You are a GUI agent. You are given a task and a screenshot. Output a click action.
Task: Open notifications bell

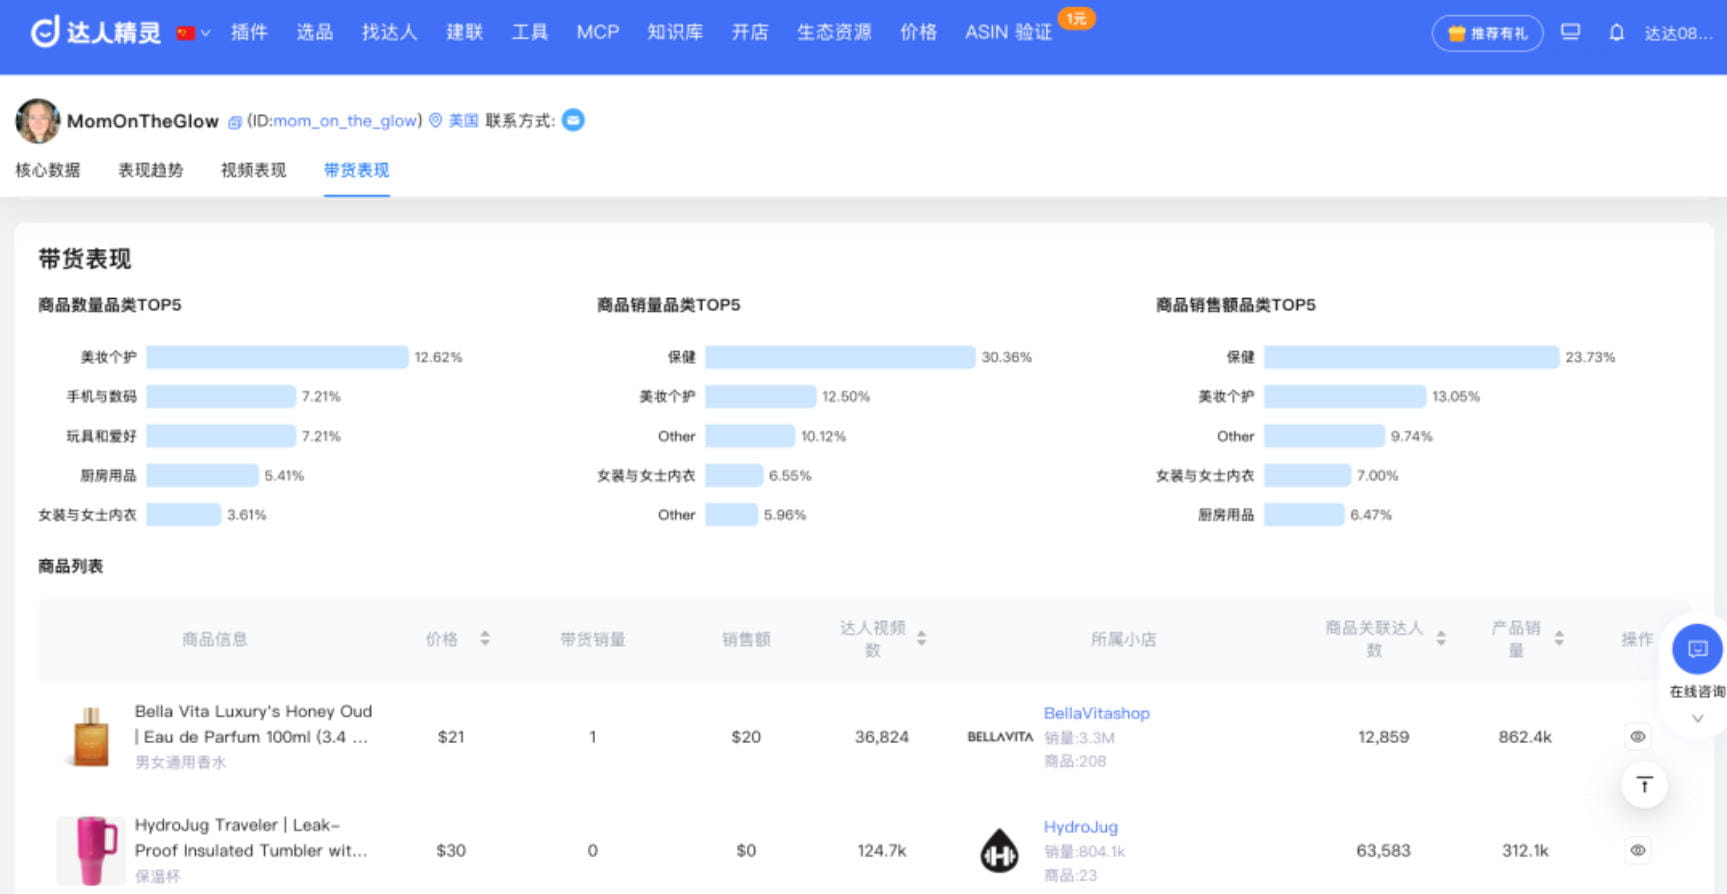click(1616, 33)
